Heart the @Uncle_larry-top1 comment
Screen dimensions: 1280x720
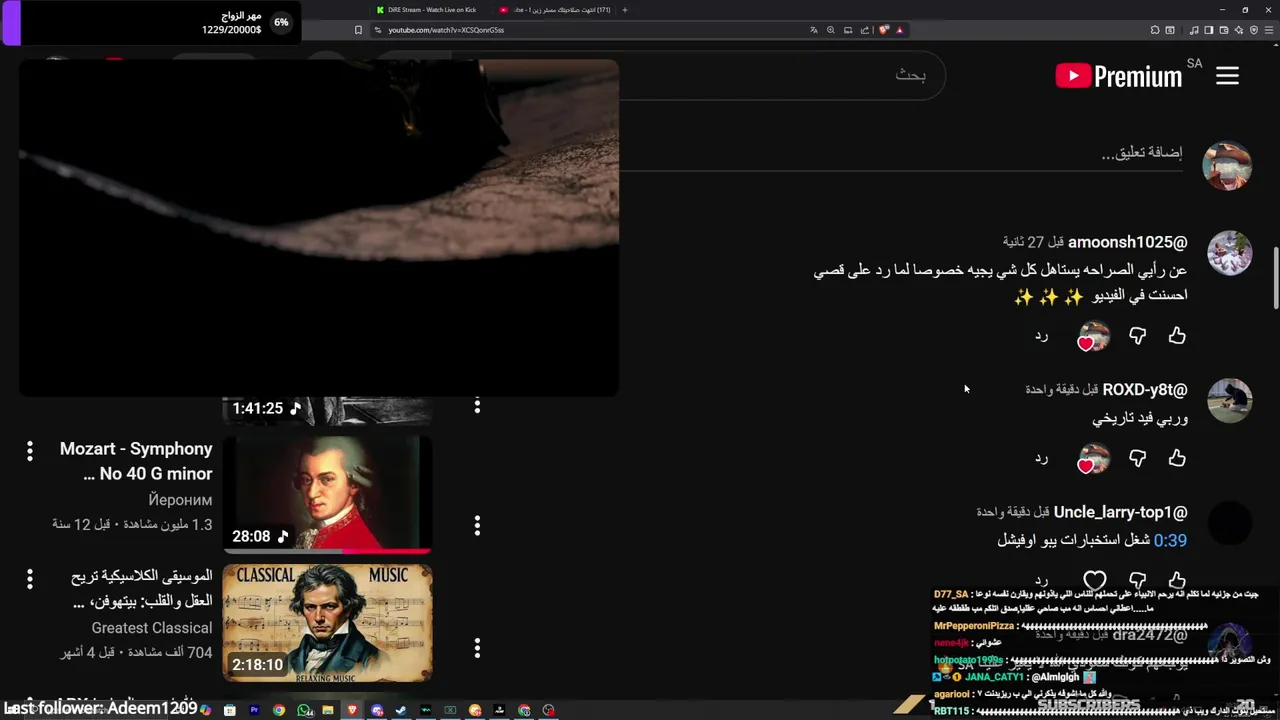point(1095,580)
